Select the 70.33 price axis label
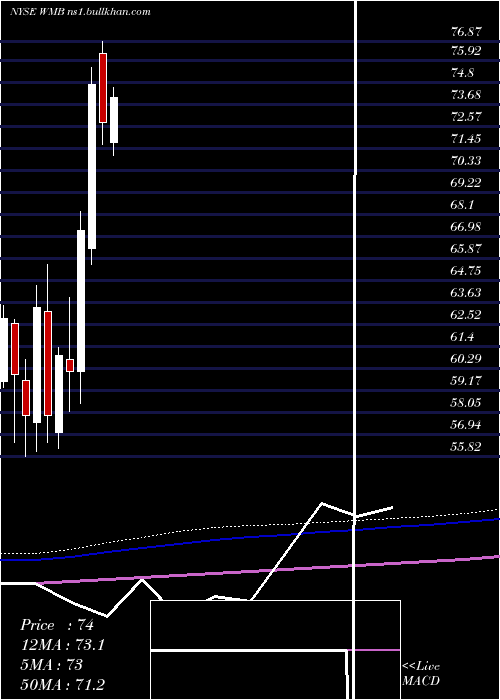The image size is (500, 700). pyautogui.click(x=466, y=160)
